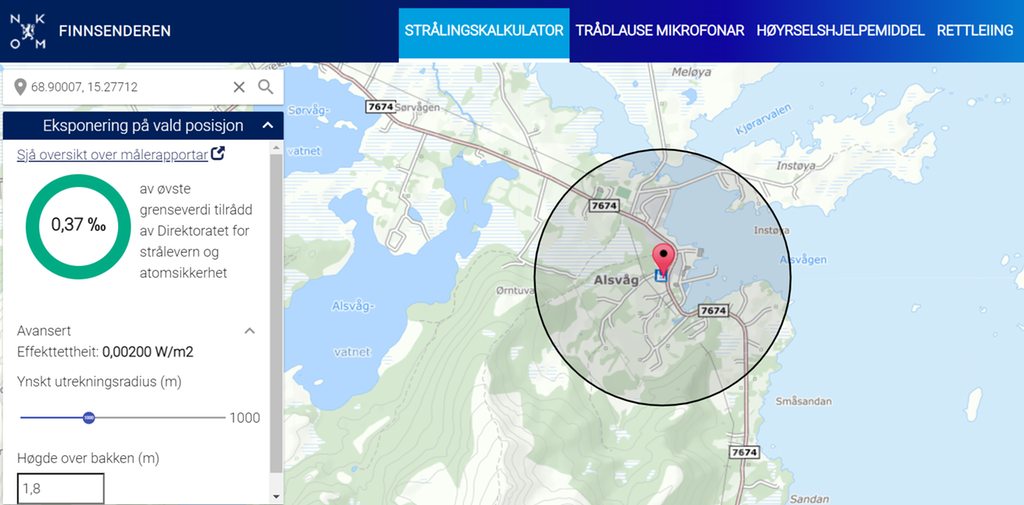The height and width of the screenshot is (505, 1024).
Task: Click the Ørntuva label on the map
Action: [516, 289]
